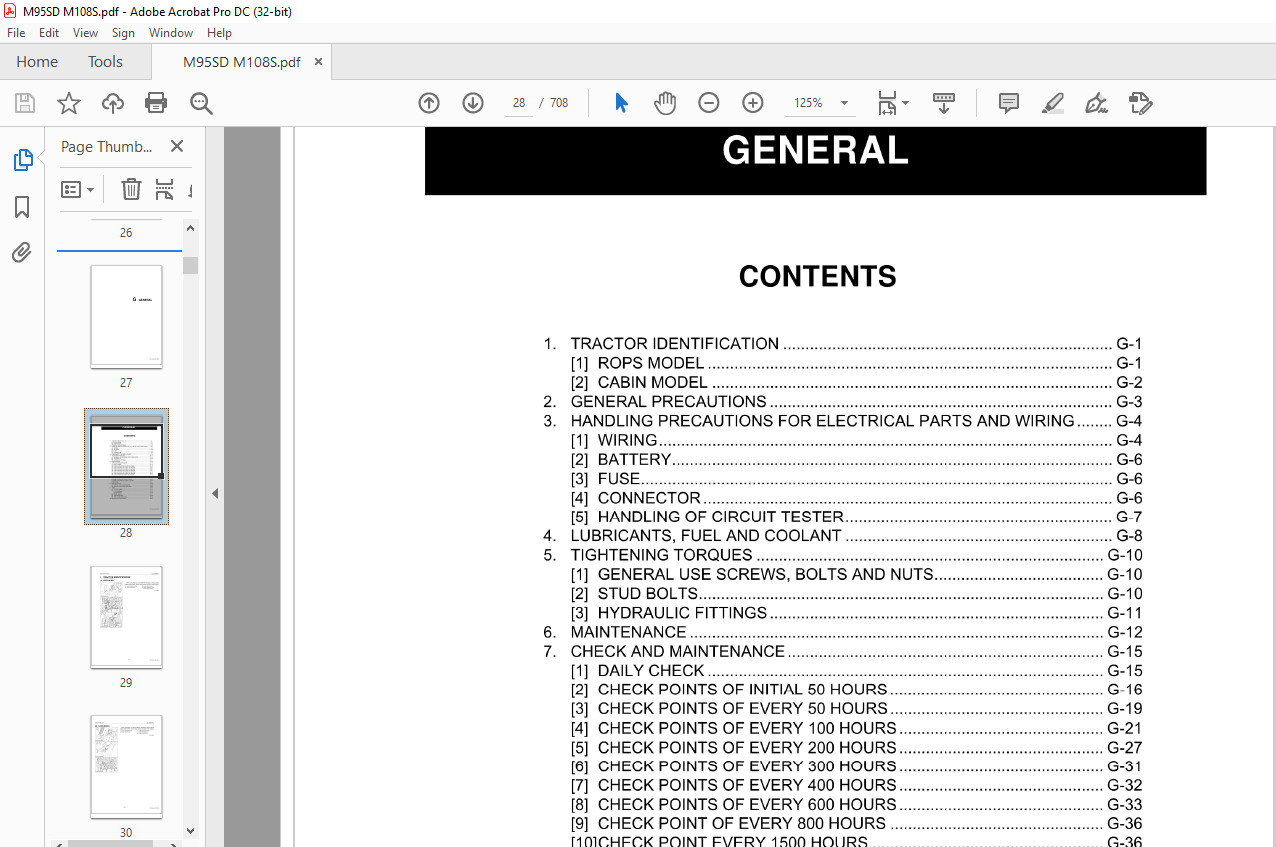Collapse the navigation pane with arrow
This screenshot has width=1276, height=847.
(x=215, y=493)
